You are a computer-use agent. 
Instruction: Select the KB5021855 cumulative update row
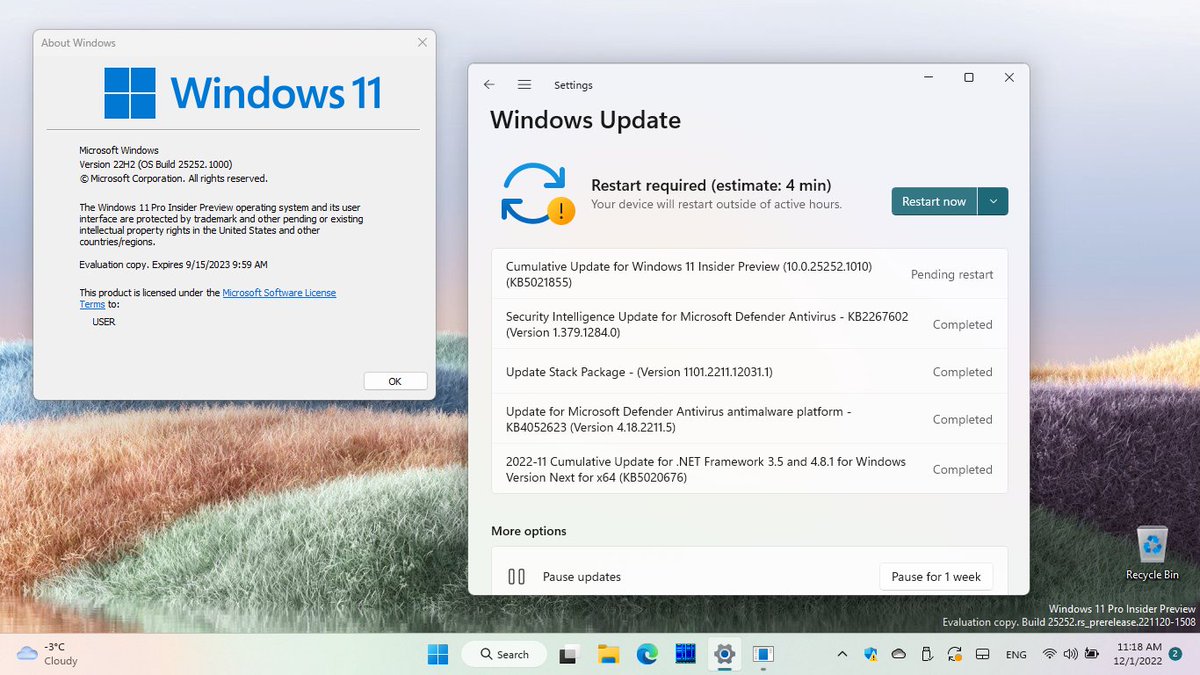click(750, 274)
